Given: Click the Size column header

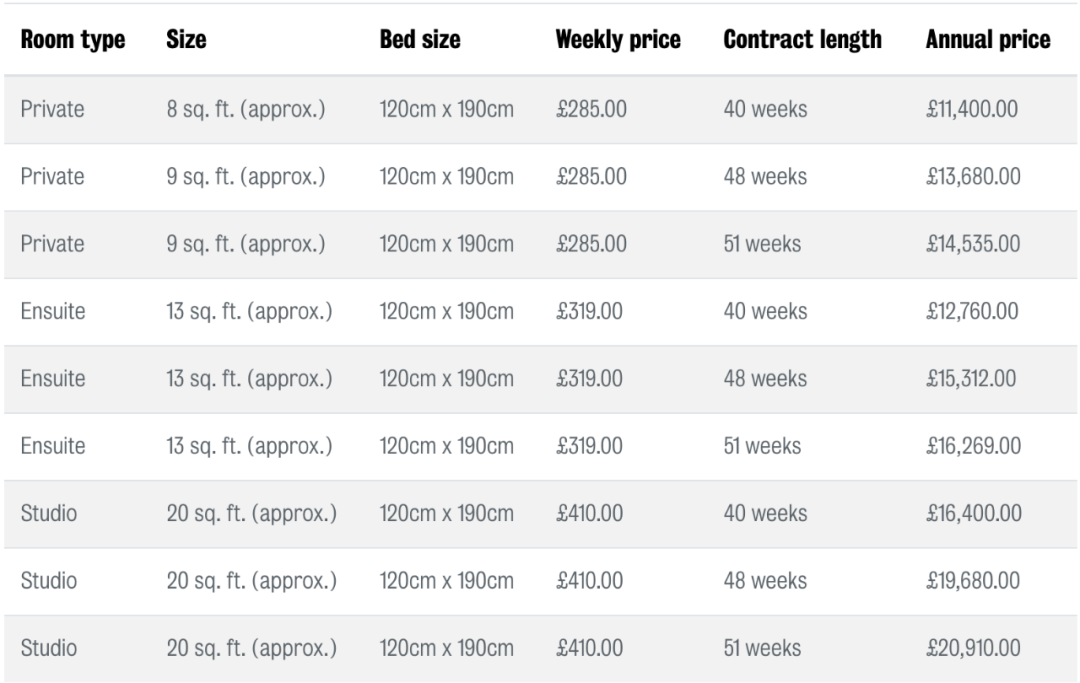Looking at the screenshot, I should [x=186, y=41].
